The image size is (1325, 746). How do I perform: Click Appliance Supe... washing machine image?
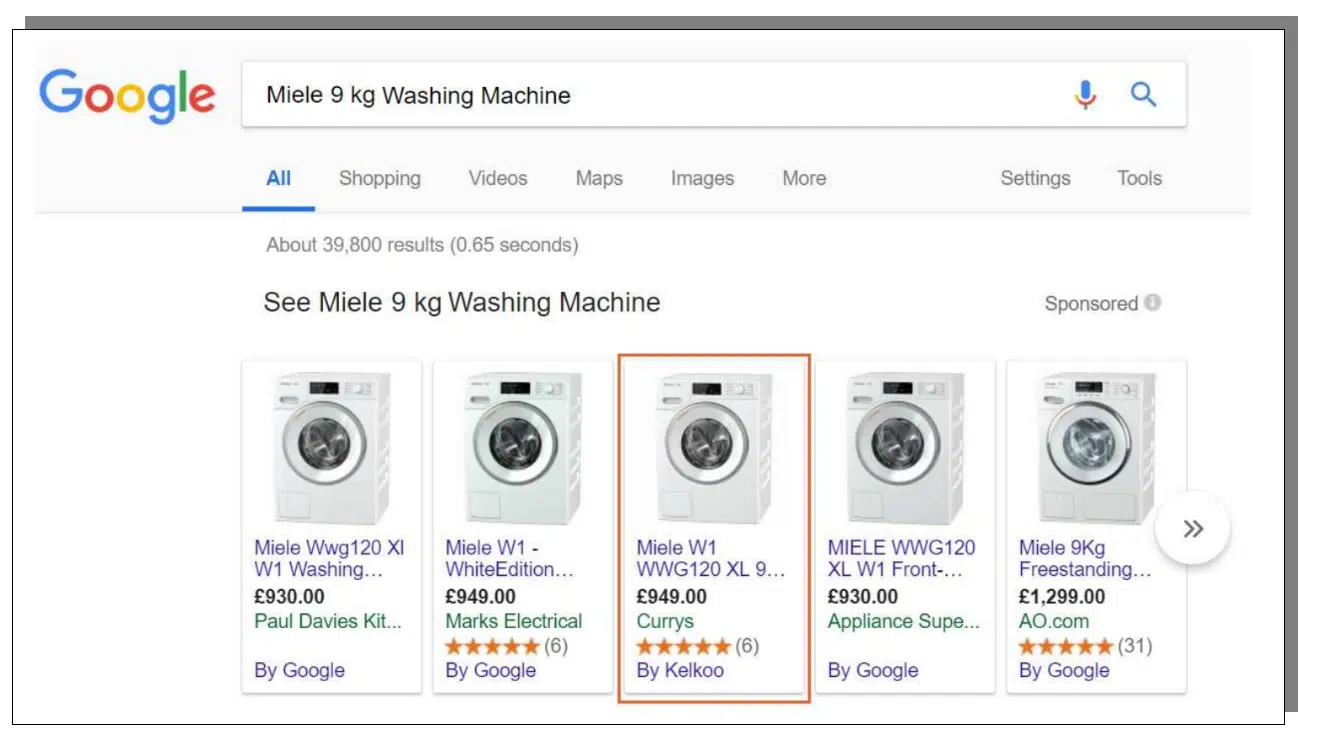click(x=905, y=447)
